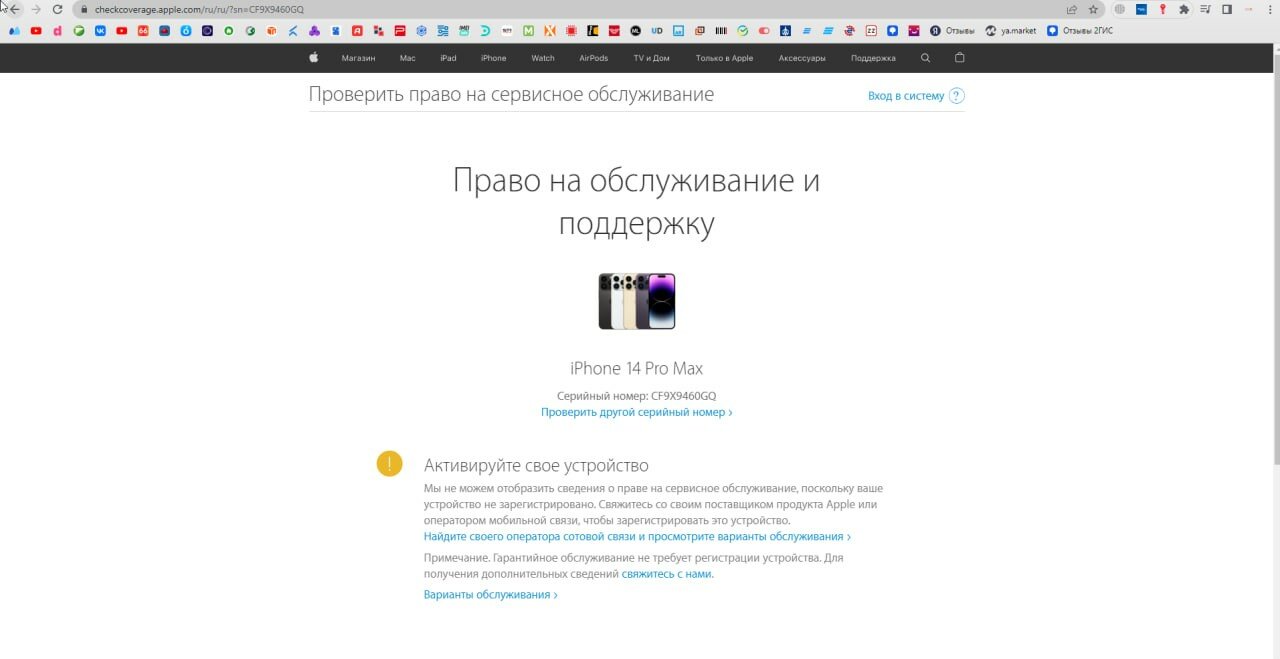Open the browser side panel icon
This screenshot has height=659, width=1280.
click(x=1227, y=9)
